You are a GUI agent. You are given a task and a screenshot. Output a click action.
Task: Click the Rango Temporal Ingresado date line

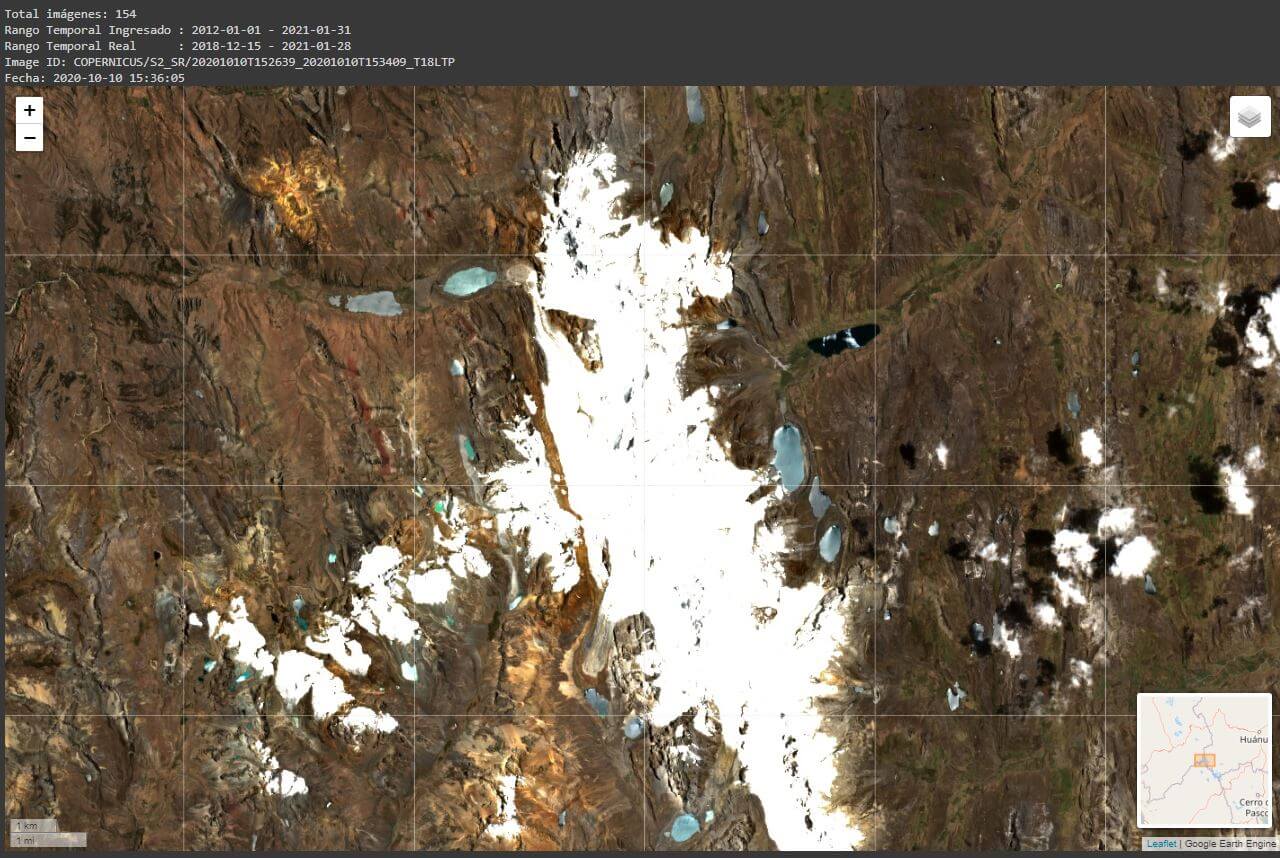(177, 30)
